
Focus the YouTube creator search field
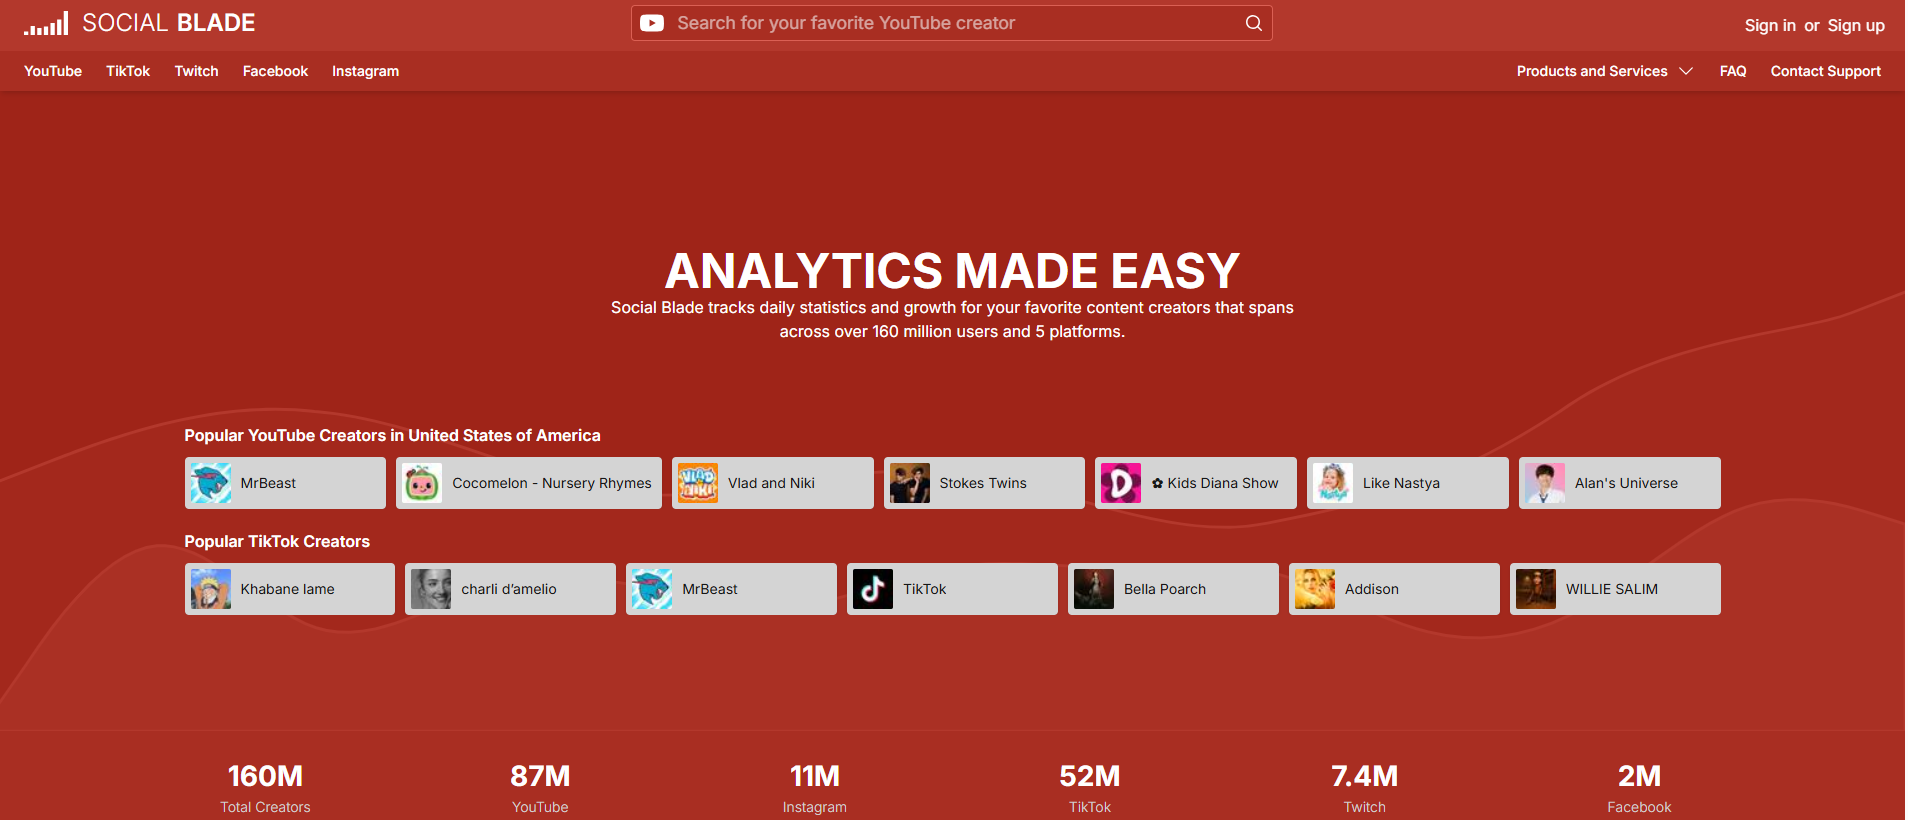[952, 23]
